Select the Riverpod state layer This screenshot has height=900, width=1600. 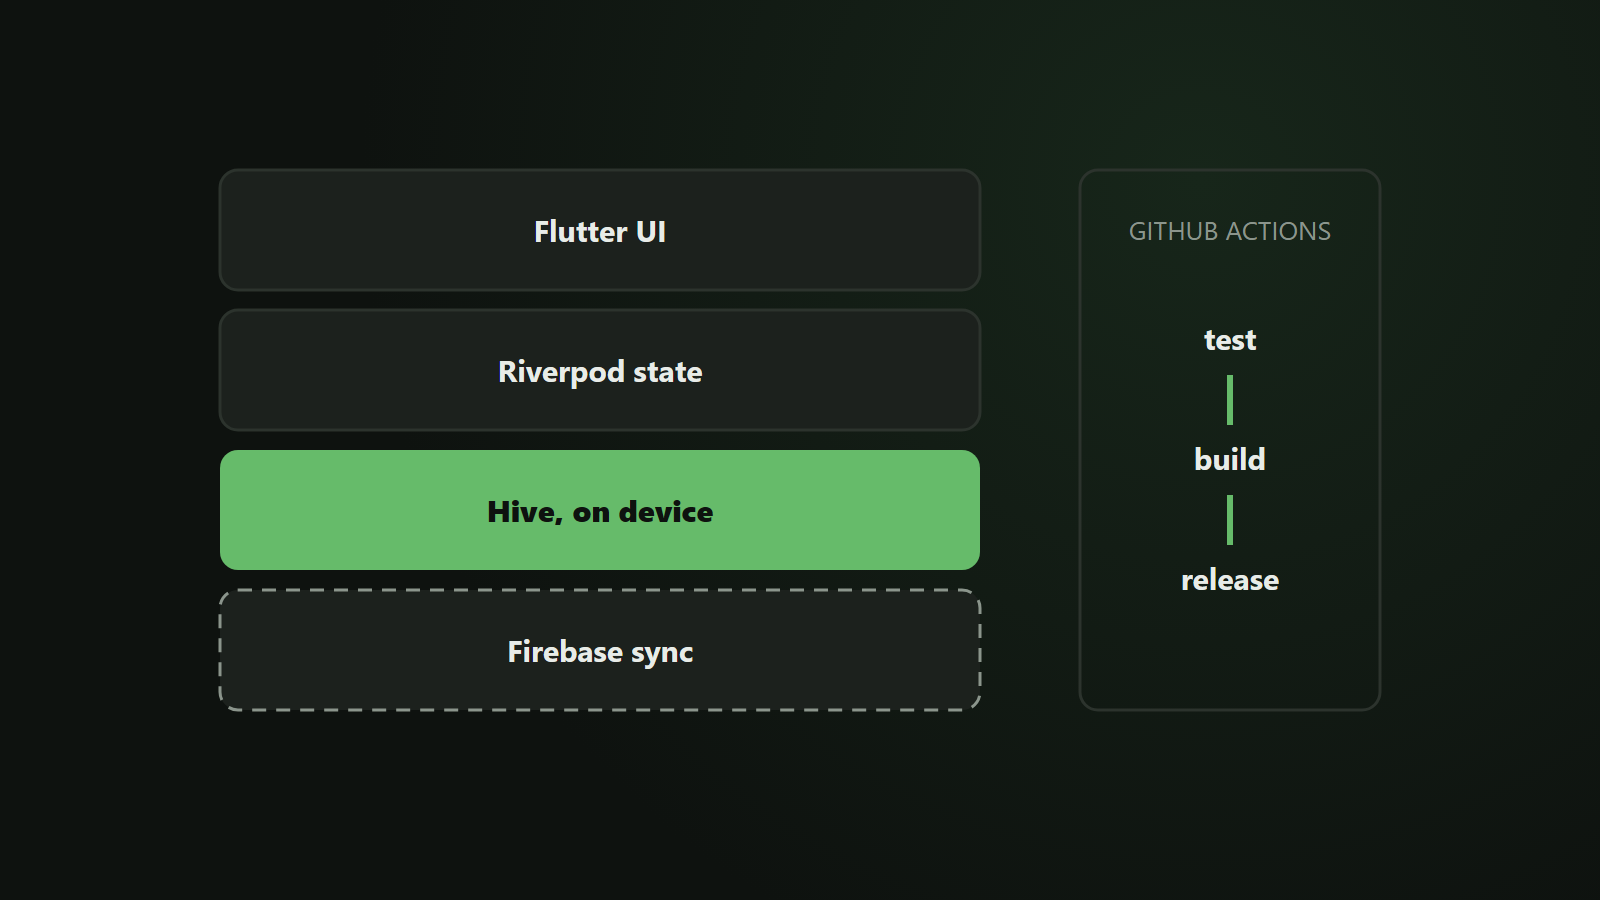point(600,370)
